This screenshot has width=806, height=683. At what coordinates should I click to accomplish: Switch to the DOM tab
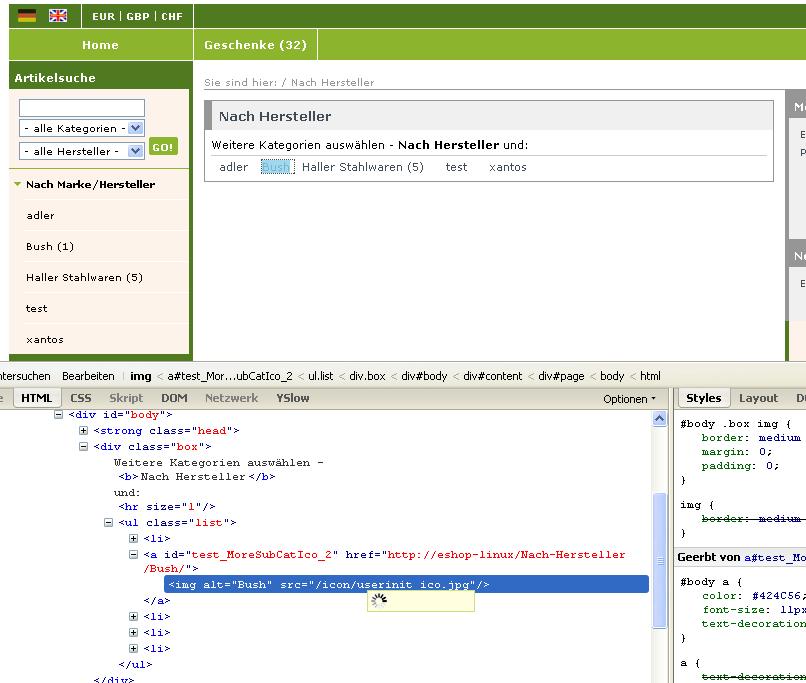(174, 398)
